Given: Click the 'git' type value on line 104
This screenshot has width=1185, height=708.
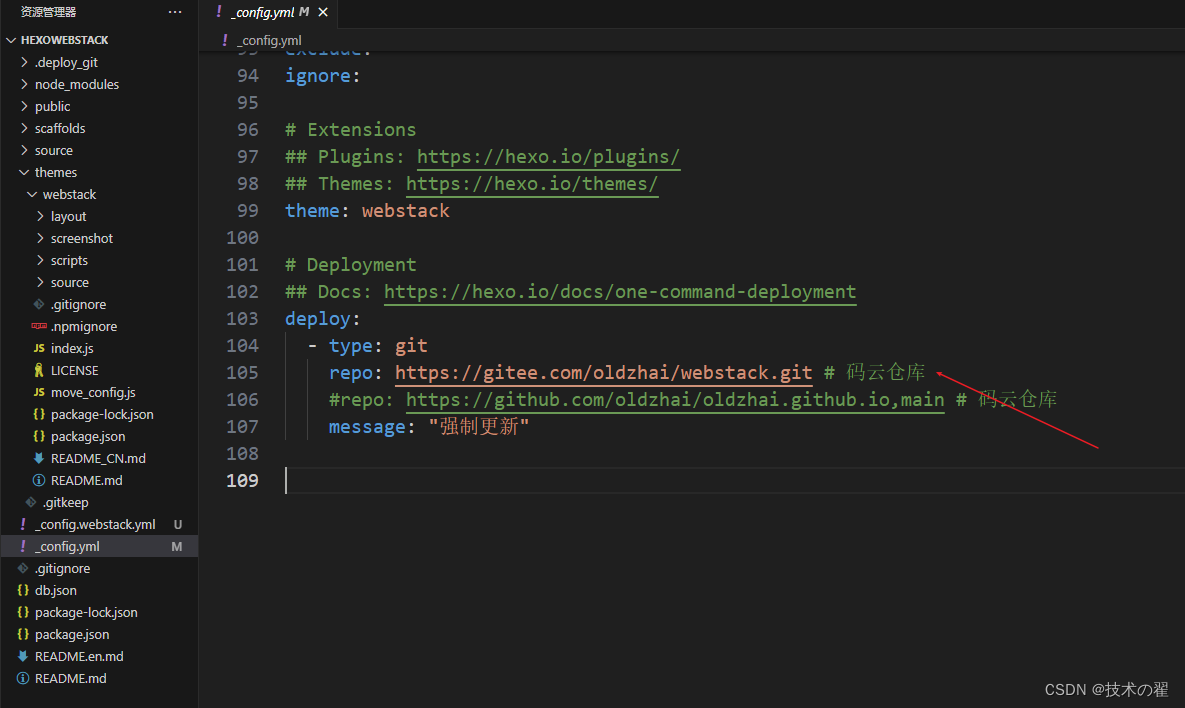Looking at the screenshot, I should coord(411,346).
